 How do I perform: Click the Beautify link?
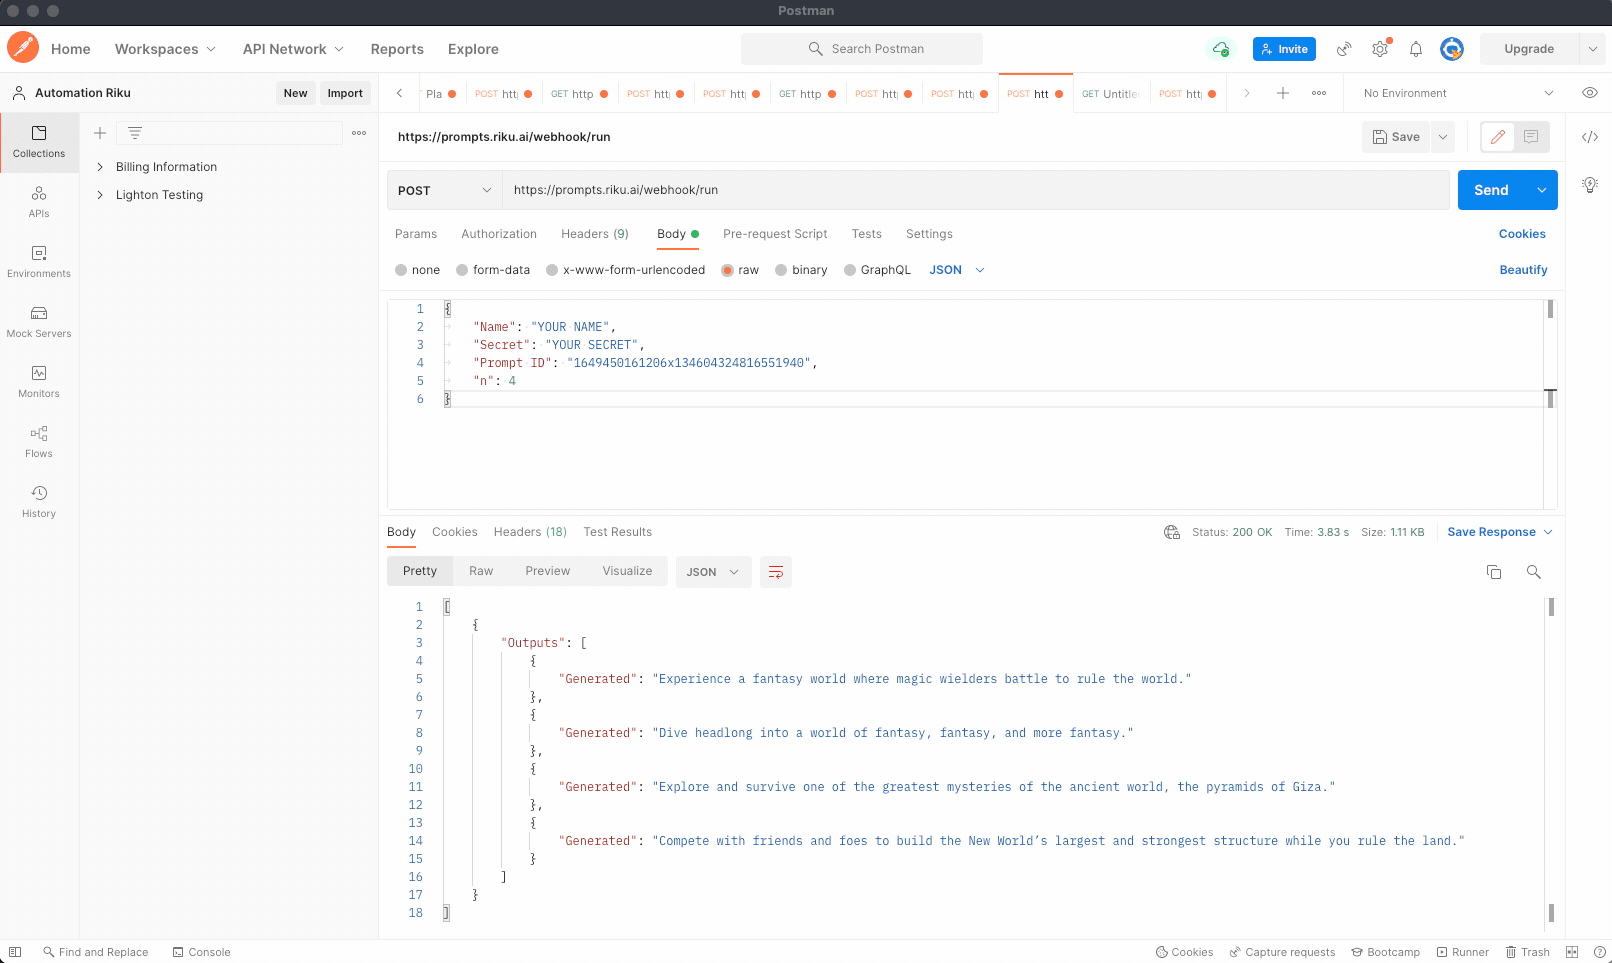1523,270
